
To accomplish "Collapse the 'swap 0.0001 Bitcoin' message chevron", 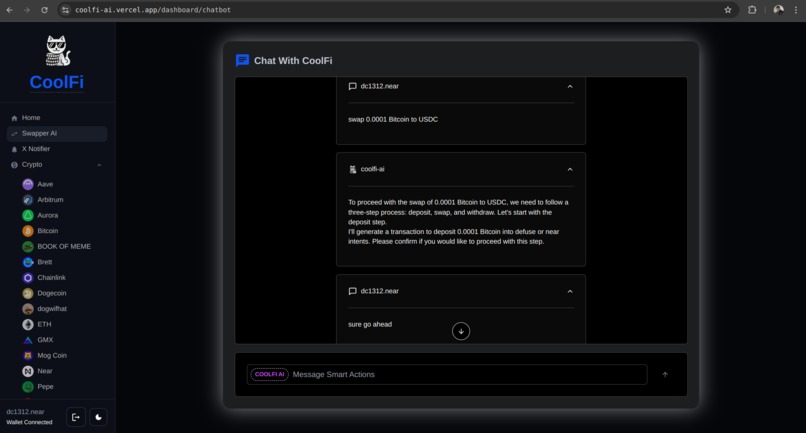I will point(570,86).
